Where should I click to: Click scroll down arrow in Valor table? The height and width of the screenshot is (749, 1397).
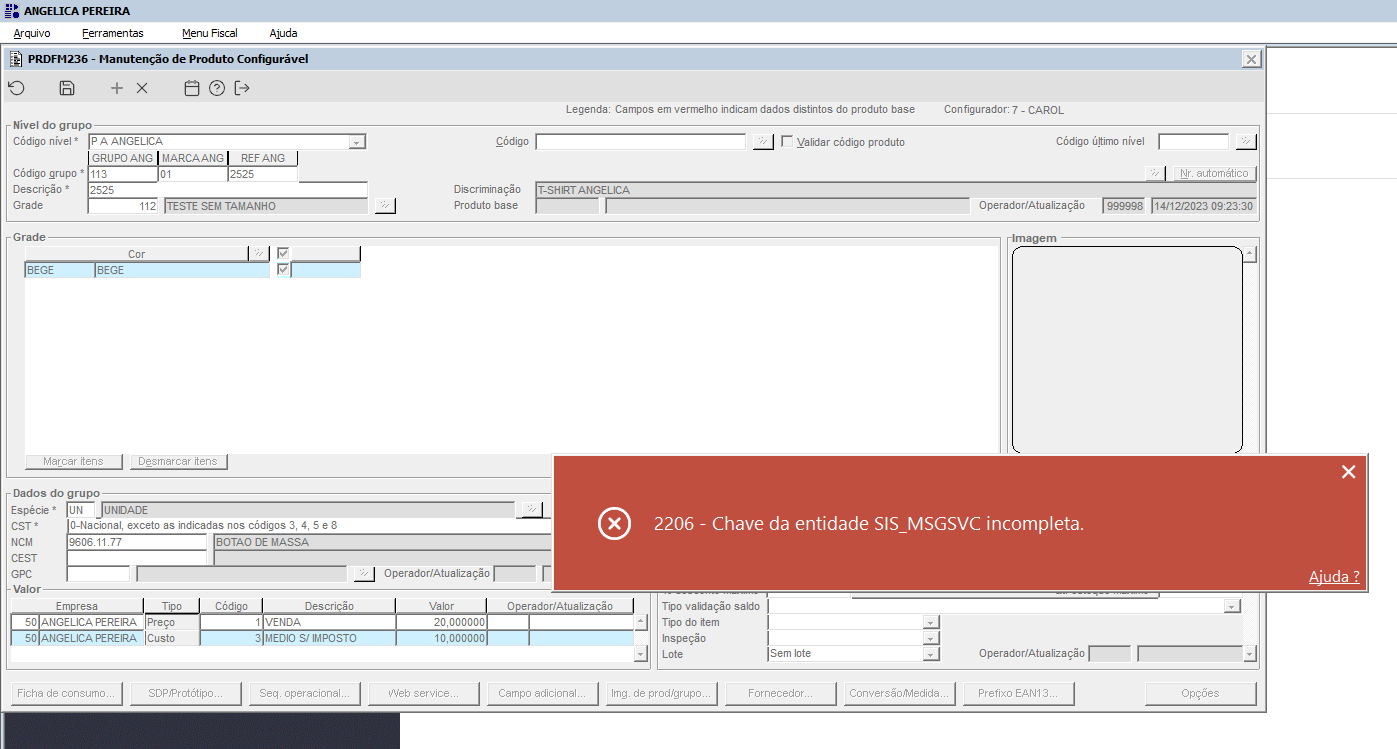[x=641, y=654]
